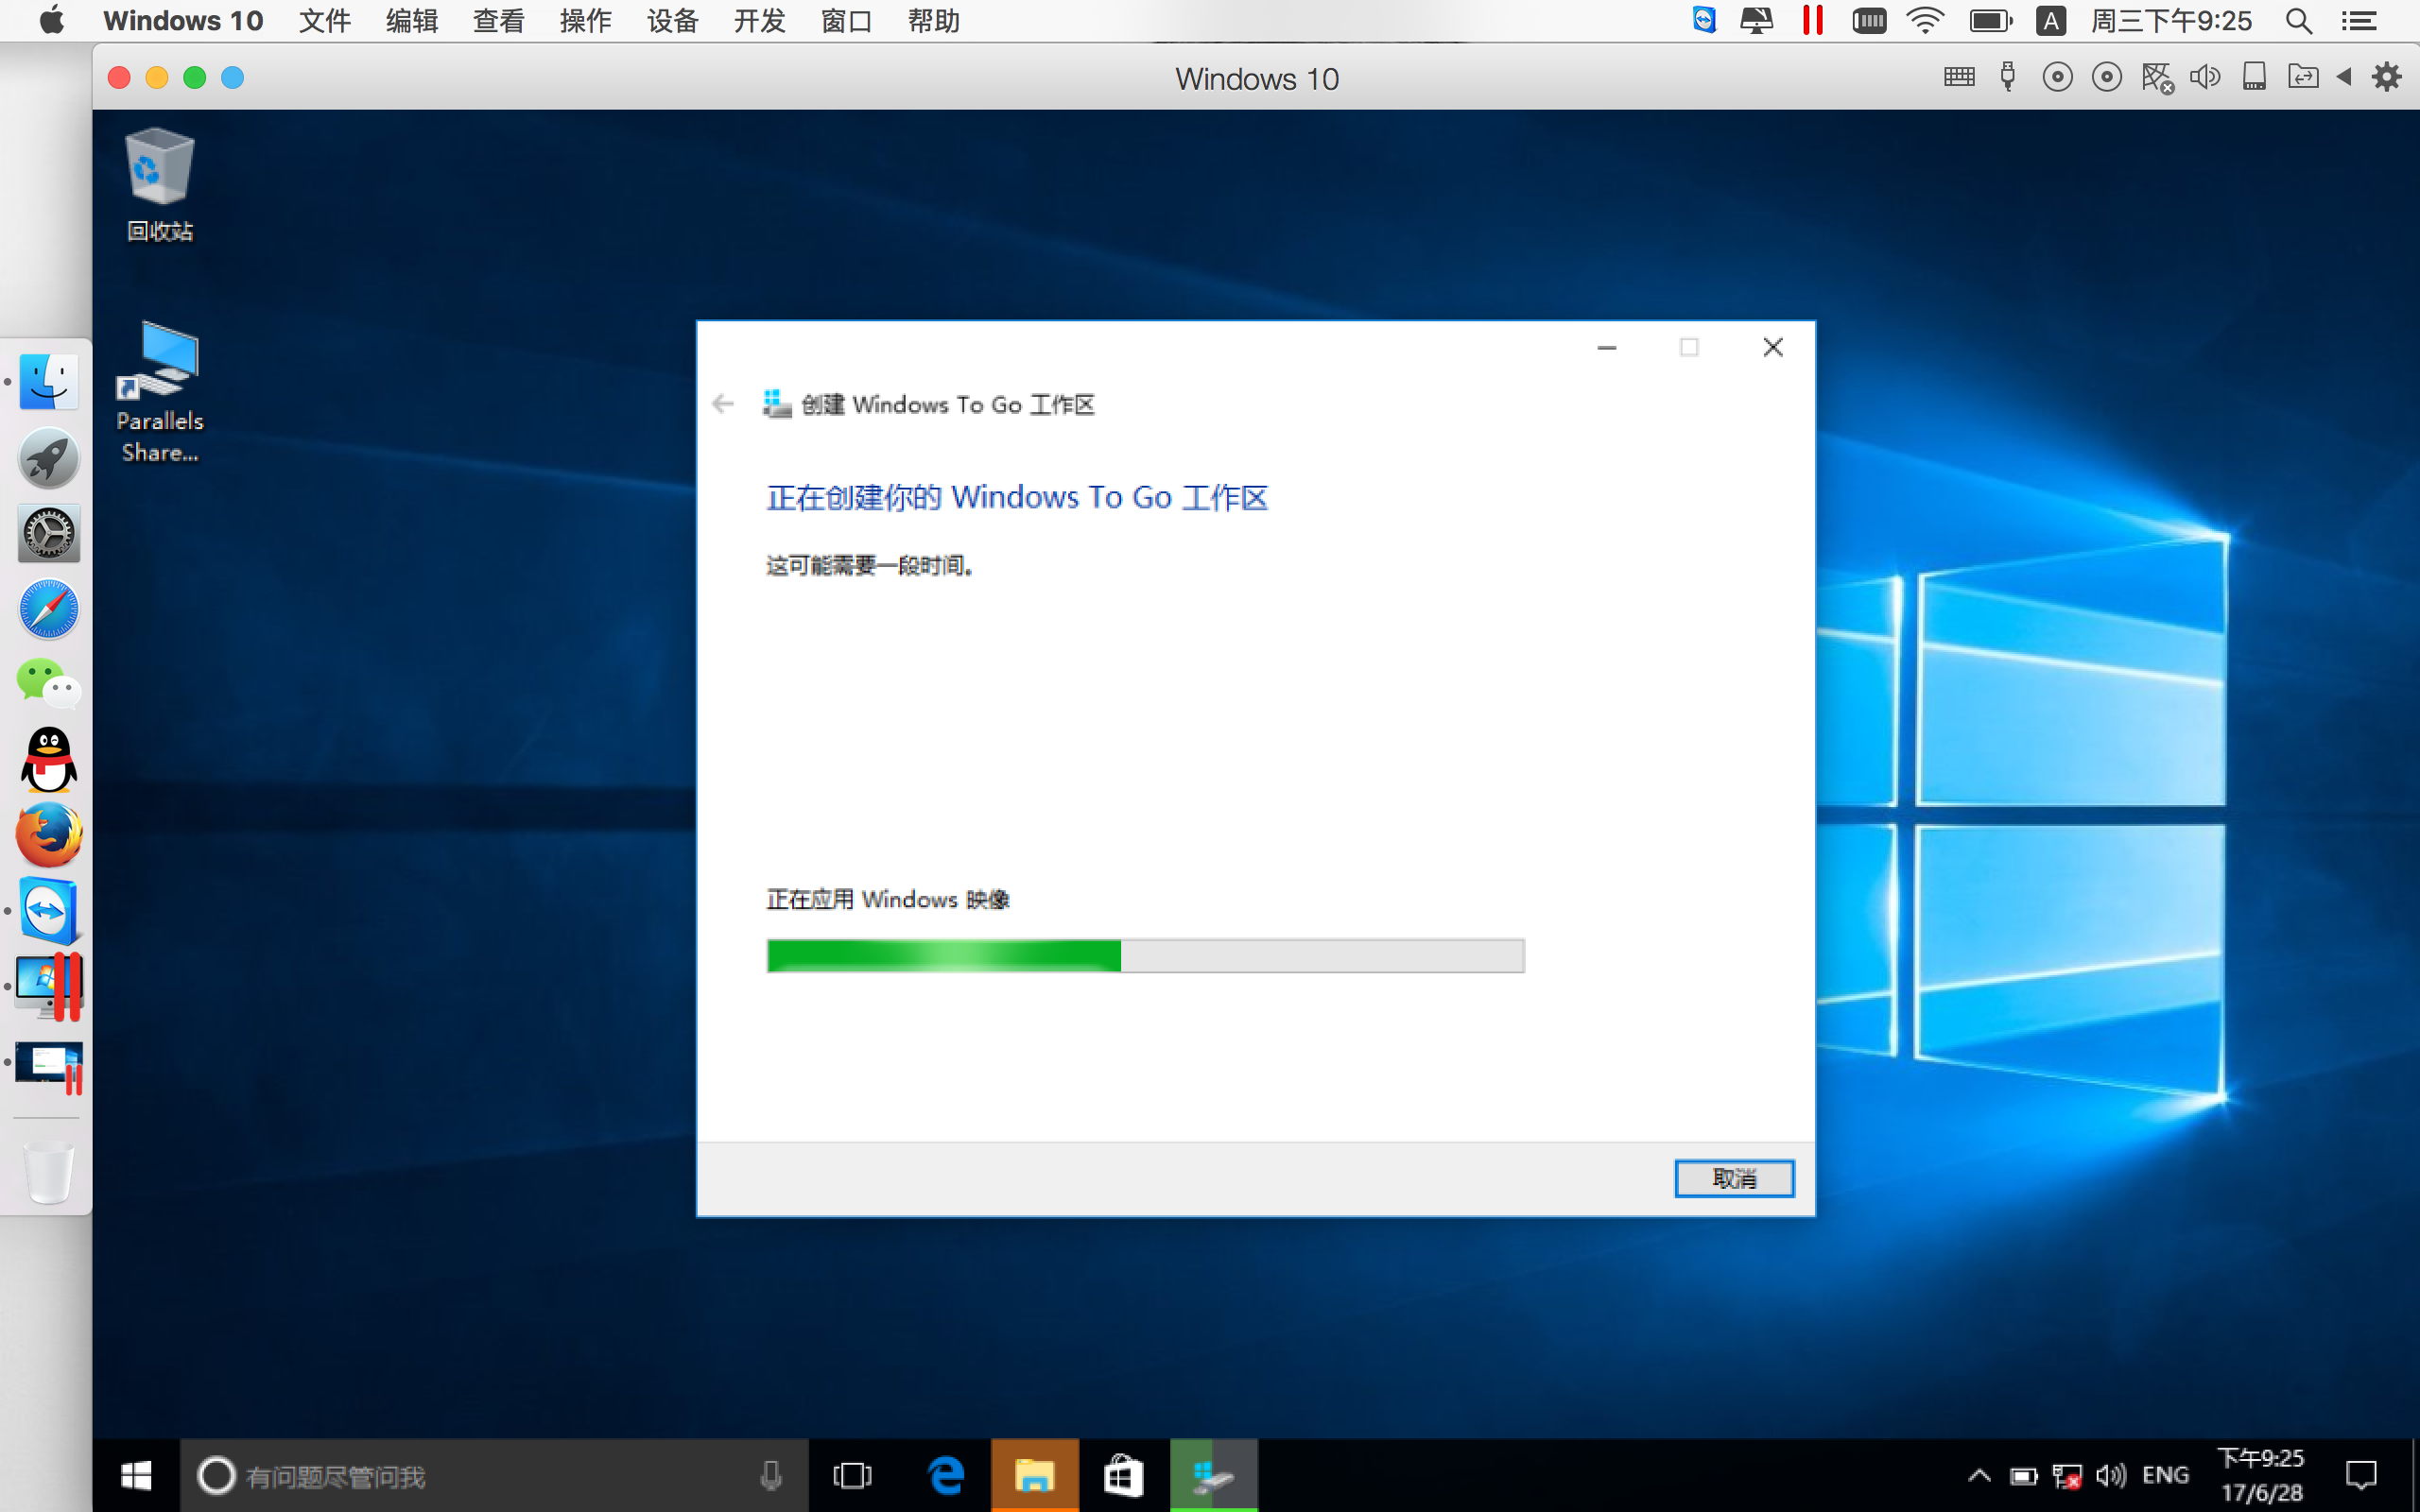Viewport: 2420px width, 1512px height.
Task: Open Parallels VM configuration gear
Action: [2387, 77]
